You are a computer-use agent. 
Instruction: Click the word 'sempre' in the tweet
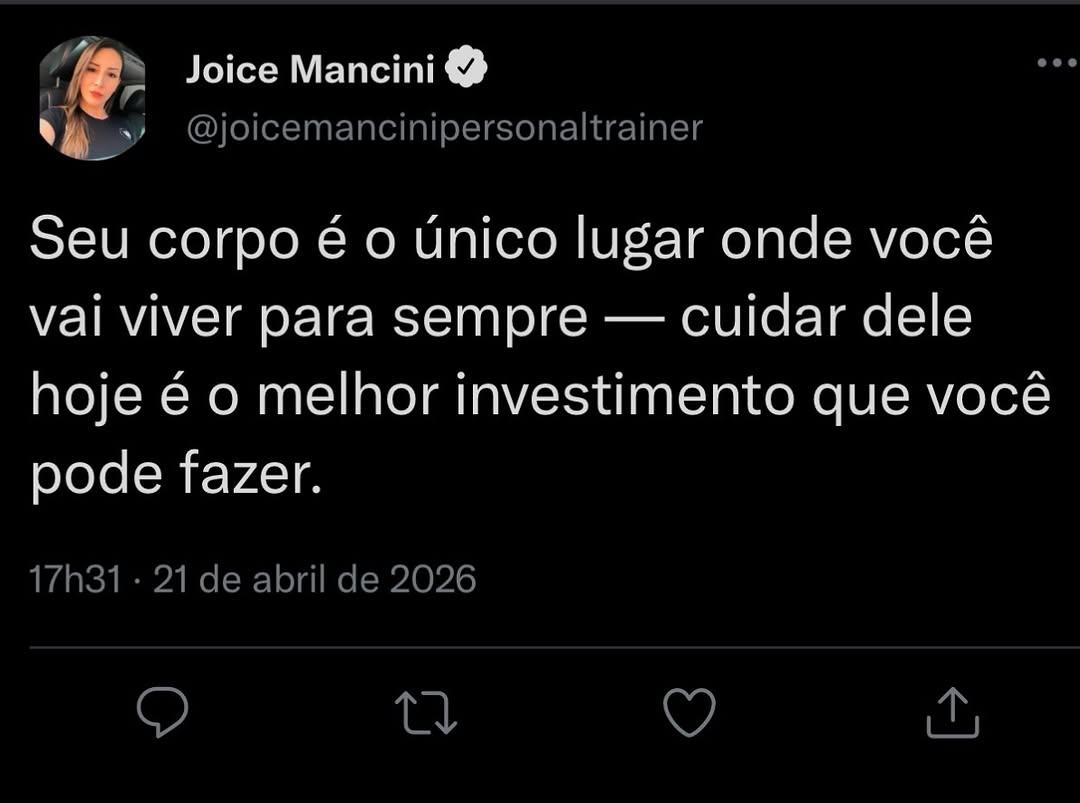(490, 320)
